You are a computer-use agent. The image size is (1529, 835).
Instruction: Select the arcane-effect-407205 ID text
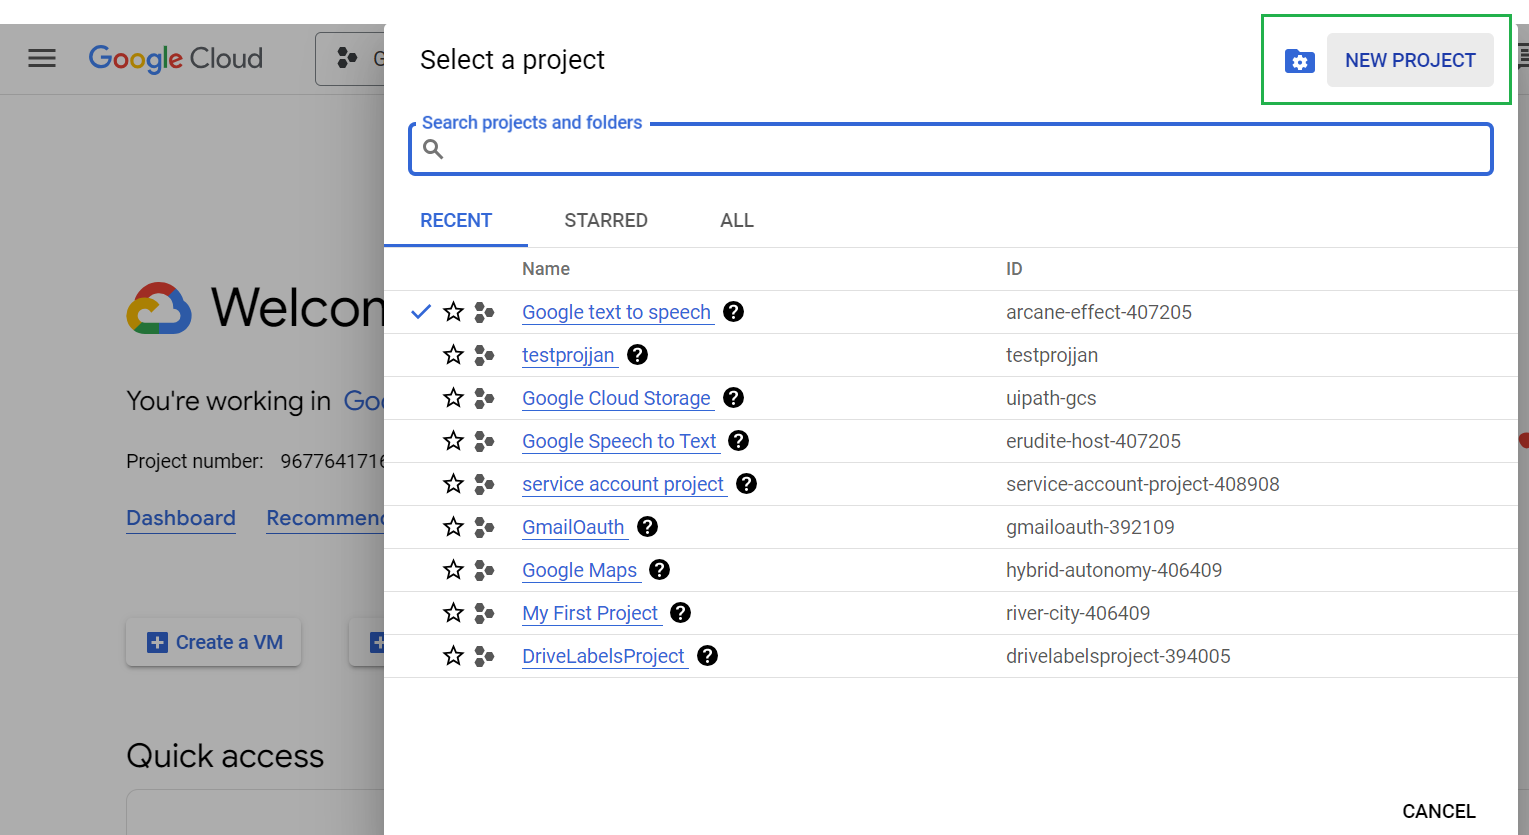tap(1099, 312)
